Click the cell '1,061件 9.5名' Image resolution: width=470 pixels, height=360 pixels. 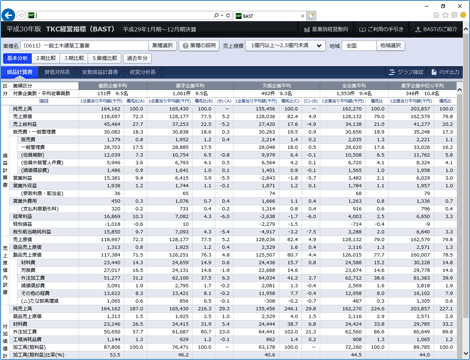tap(190, 93)
